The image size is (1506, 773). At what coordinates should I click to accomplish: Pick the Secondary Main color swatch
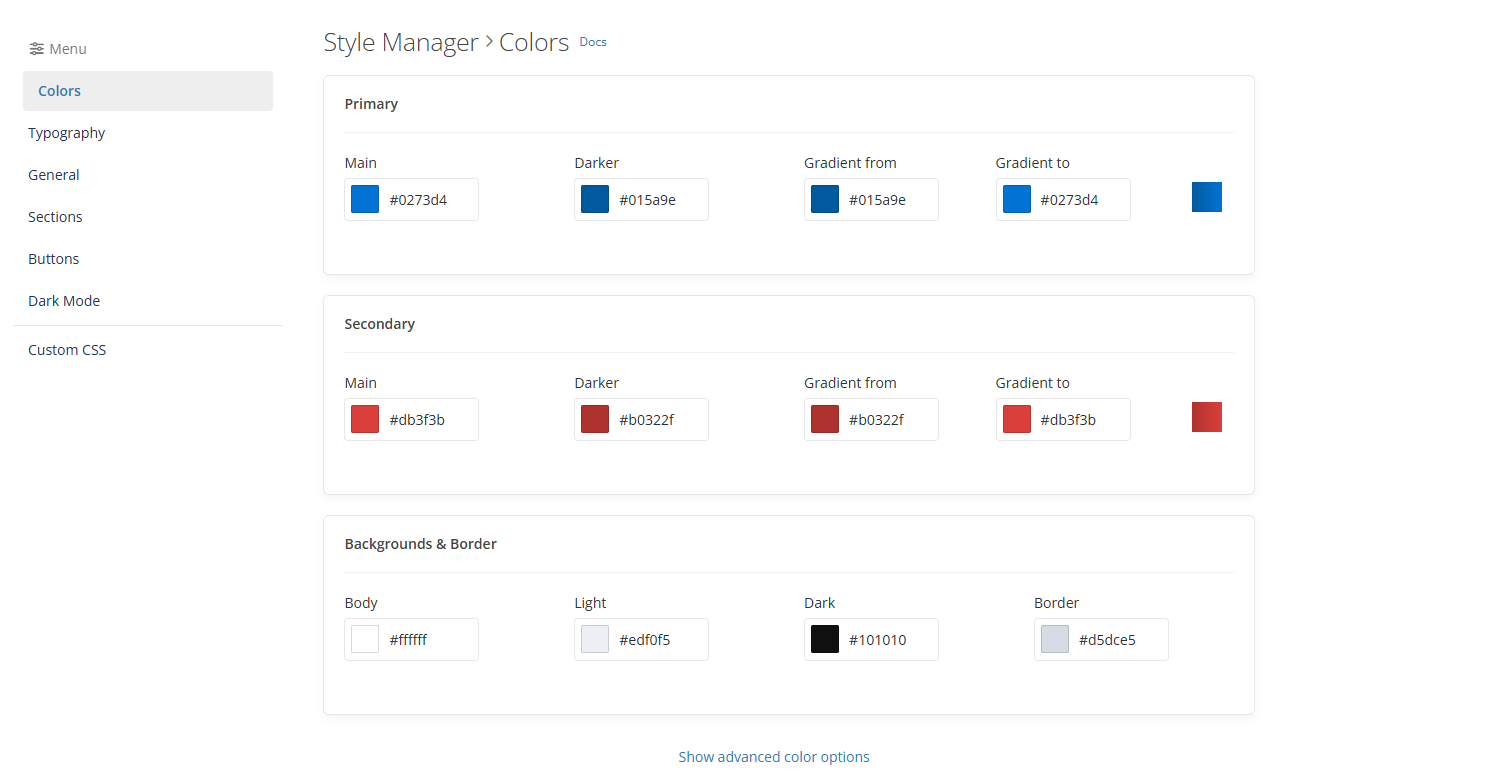(x=365, y=419)
